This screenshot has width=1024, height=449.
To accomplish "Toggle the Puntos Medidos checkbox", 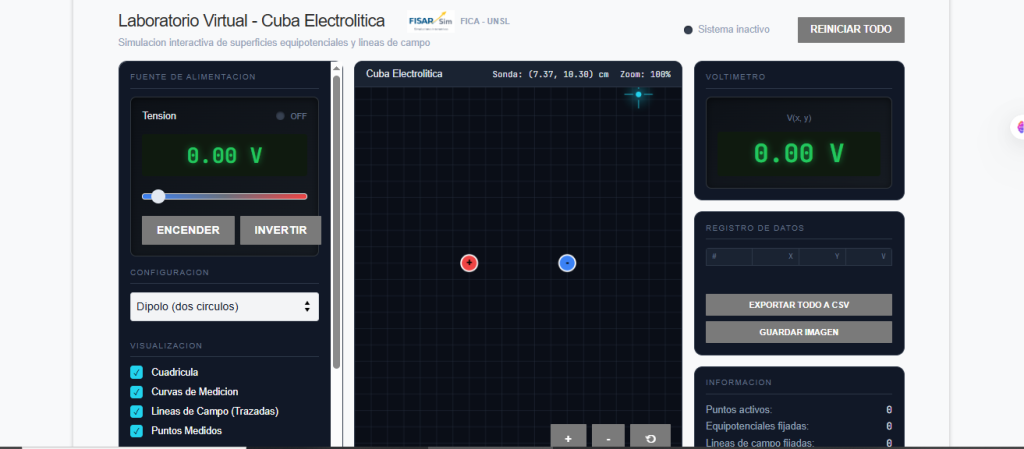I will coord(137,430).
